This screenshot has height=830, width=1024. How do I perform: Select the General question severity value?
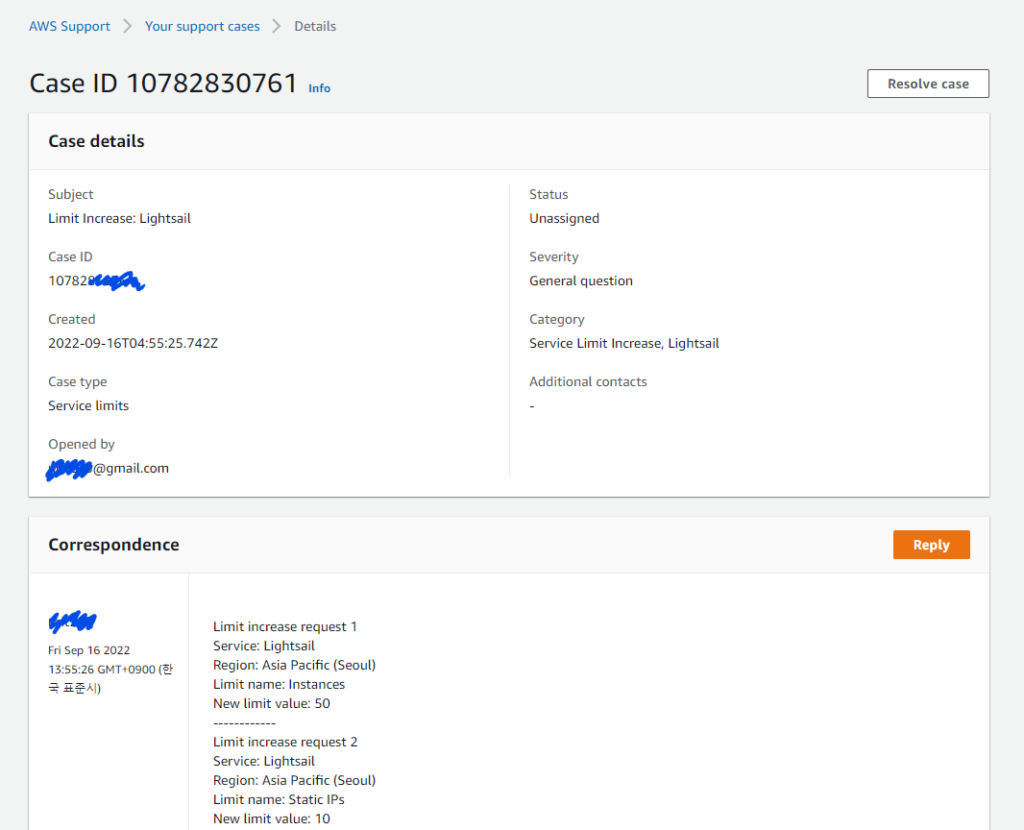[581, 281]
